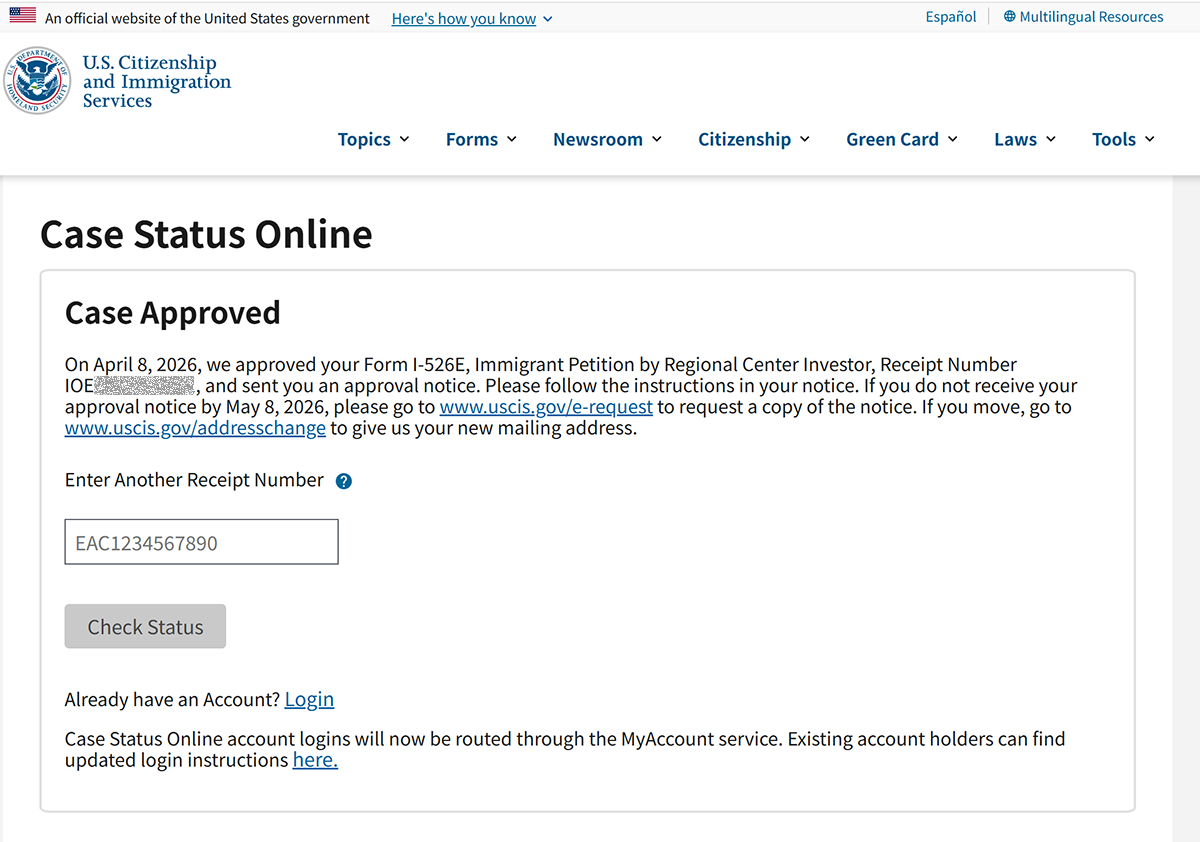Switch the site to Español
The width and height of the screenshot is (1200, 842).
pyautogui.click(x=951, y=17)
